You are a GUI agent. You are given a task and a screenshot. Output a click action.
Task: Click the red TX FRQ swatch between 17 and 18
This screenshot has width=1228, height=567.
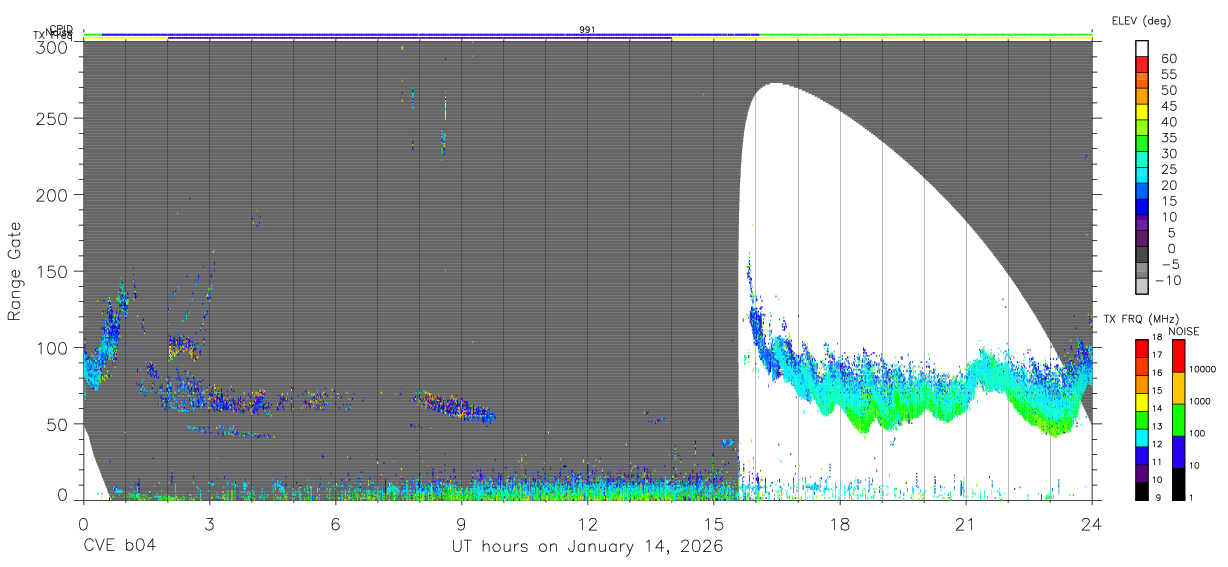pos(1140,348)
